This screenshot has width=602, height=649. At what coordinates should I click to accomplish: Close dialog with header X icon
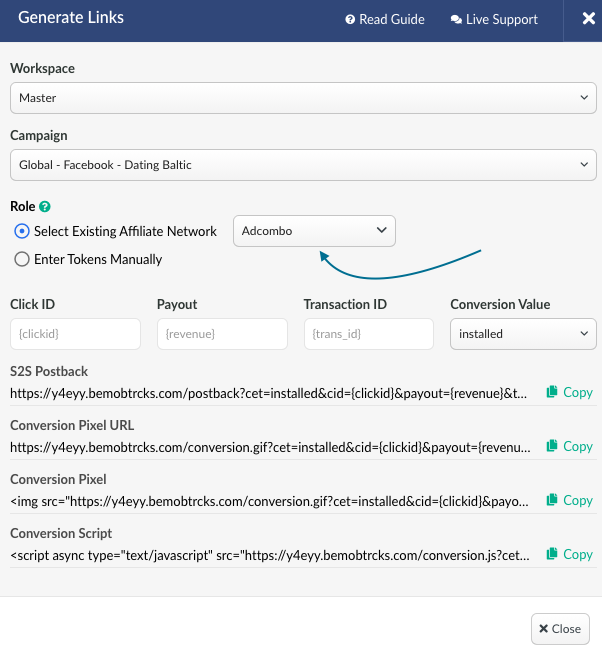pos(588,18)
